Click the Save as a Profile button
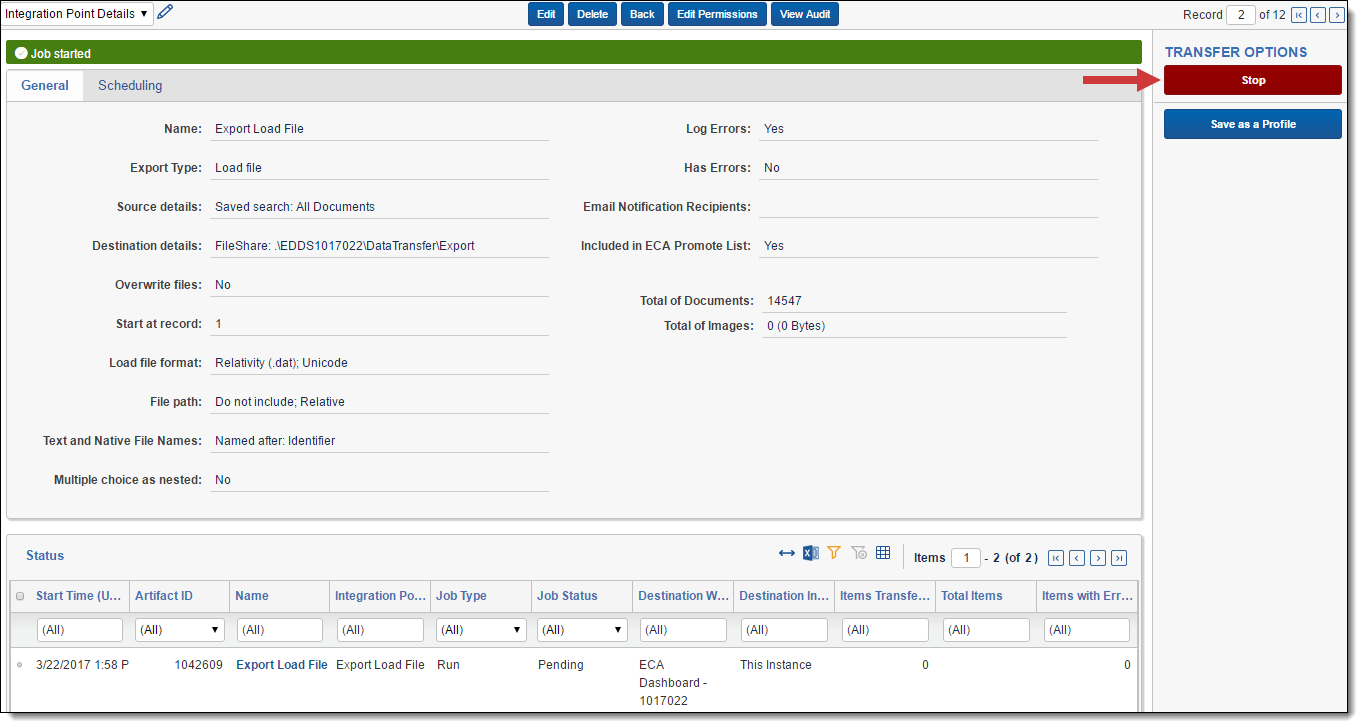 pyautogui.click(x=1252, y=125)
